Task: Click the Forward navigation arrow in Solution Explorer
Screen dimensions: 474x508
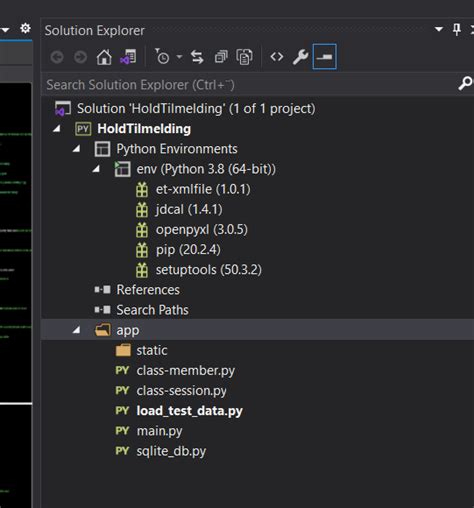Action: [x=80, y=57]
